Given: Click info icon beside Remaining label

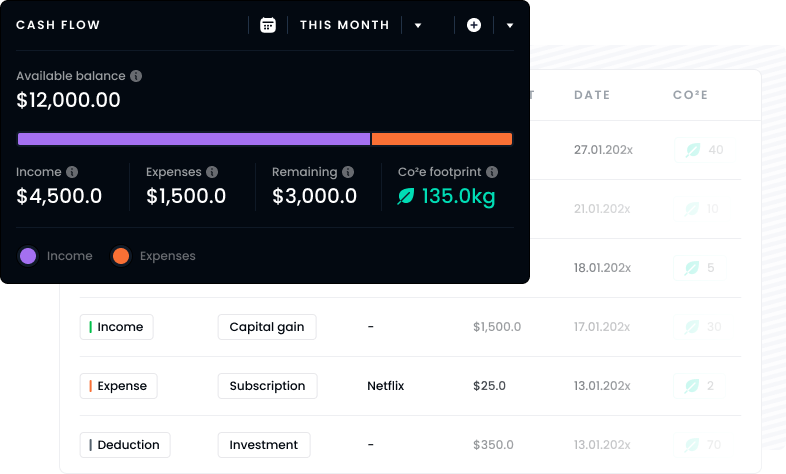Looking at the screenshot, I should pos(347,172).
